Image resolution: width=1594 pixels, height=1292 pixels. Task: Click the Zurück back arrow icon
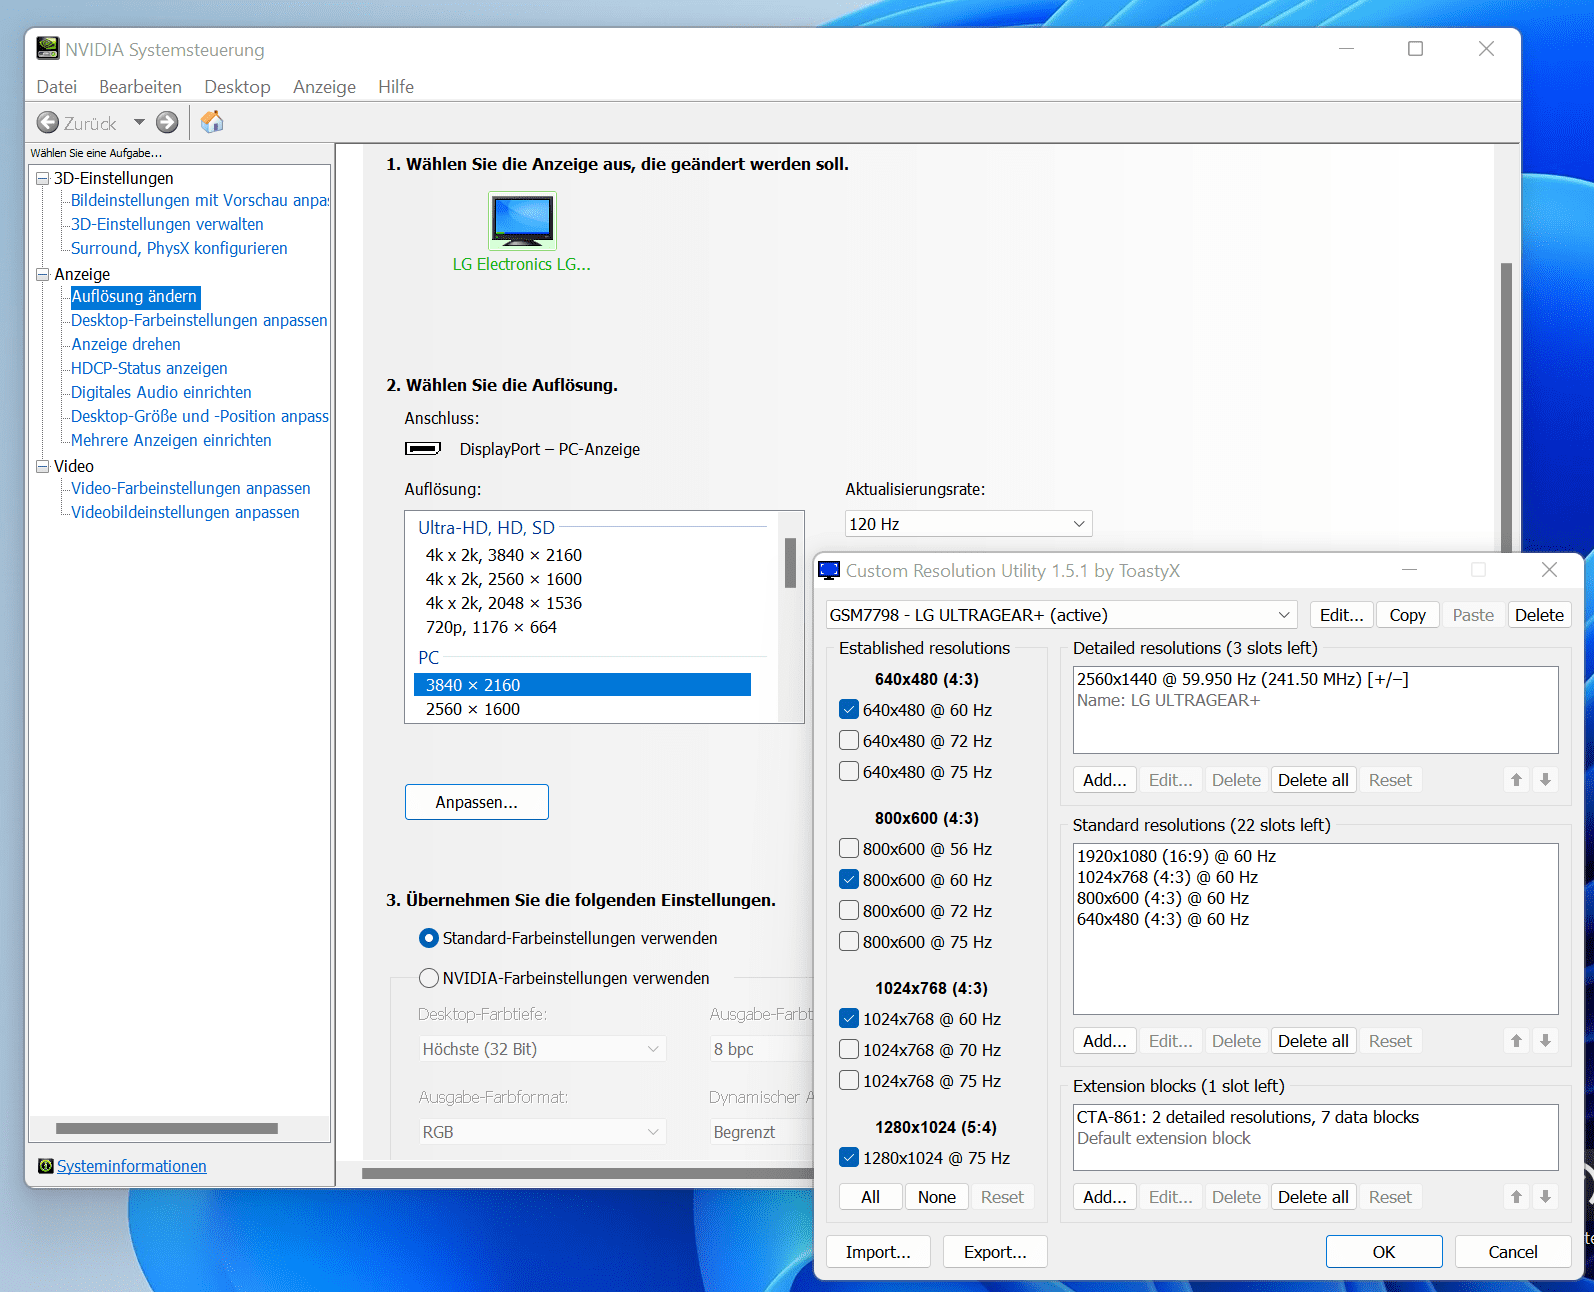coord(48,123)
